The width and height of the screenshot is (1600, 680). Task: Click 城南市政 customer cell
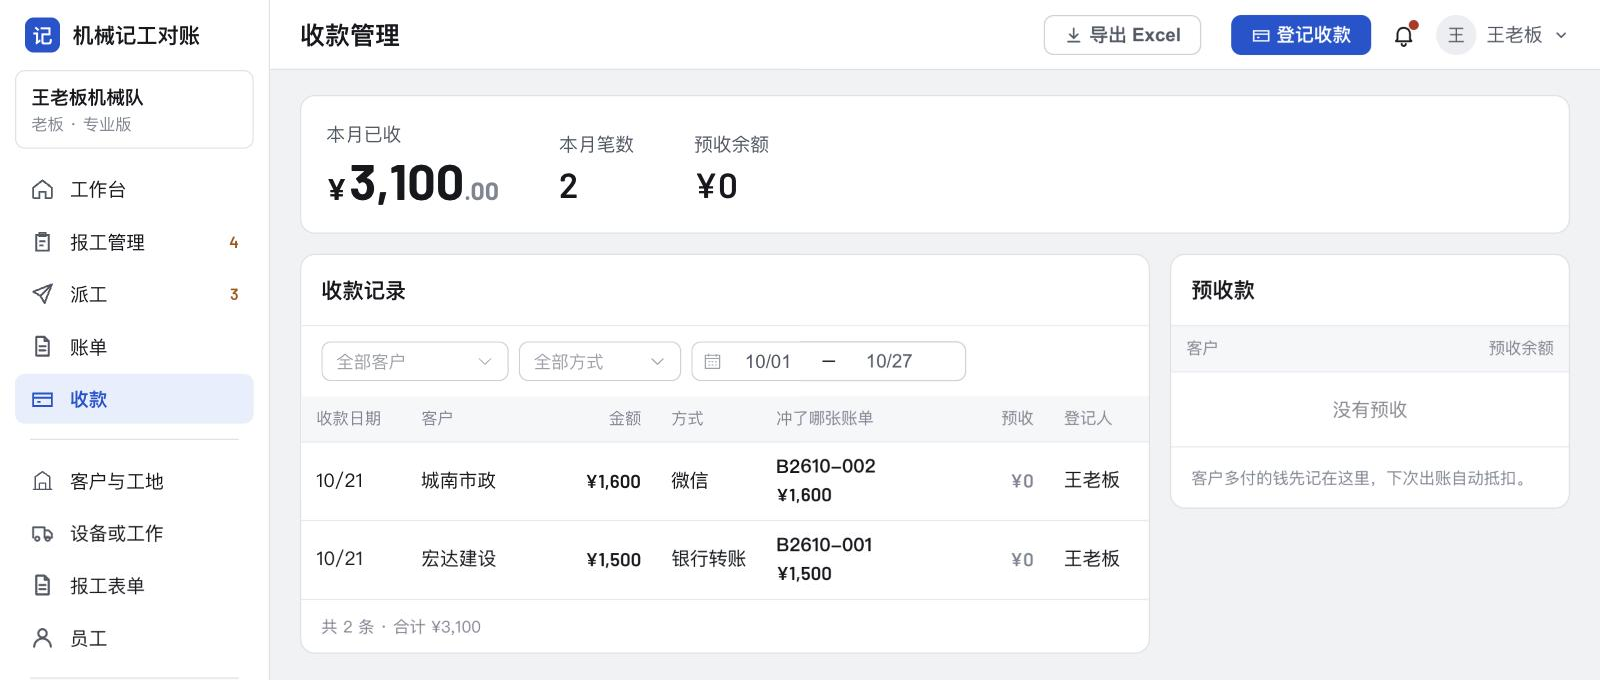point(458,481)
